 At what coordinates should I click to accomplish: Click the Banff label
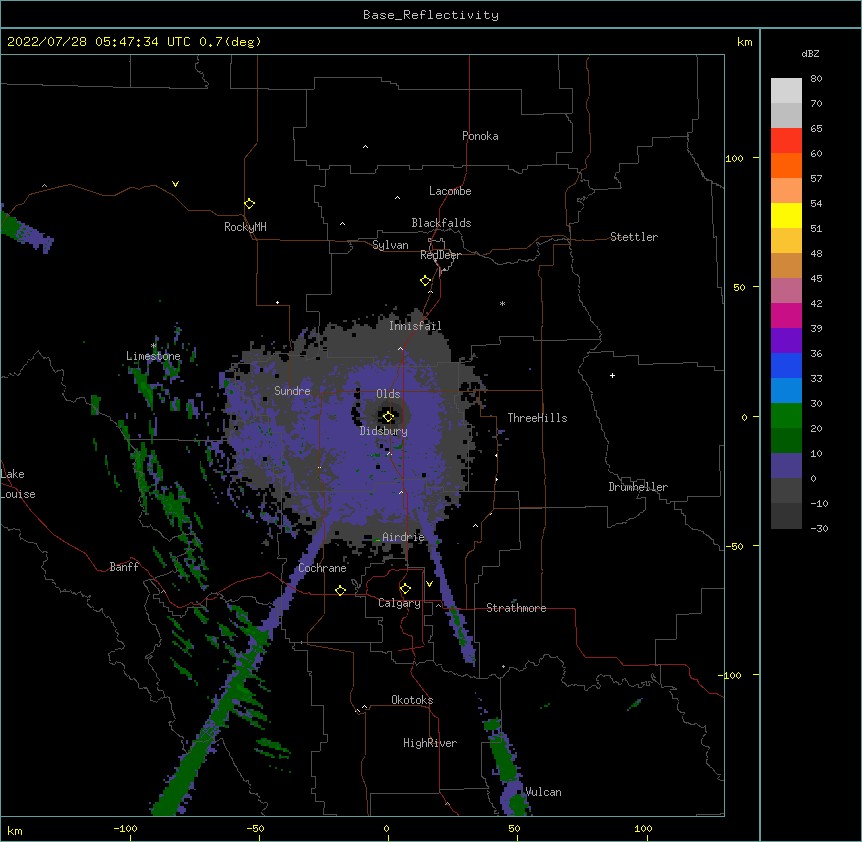[x=124, y=567]
